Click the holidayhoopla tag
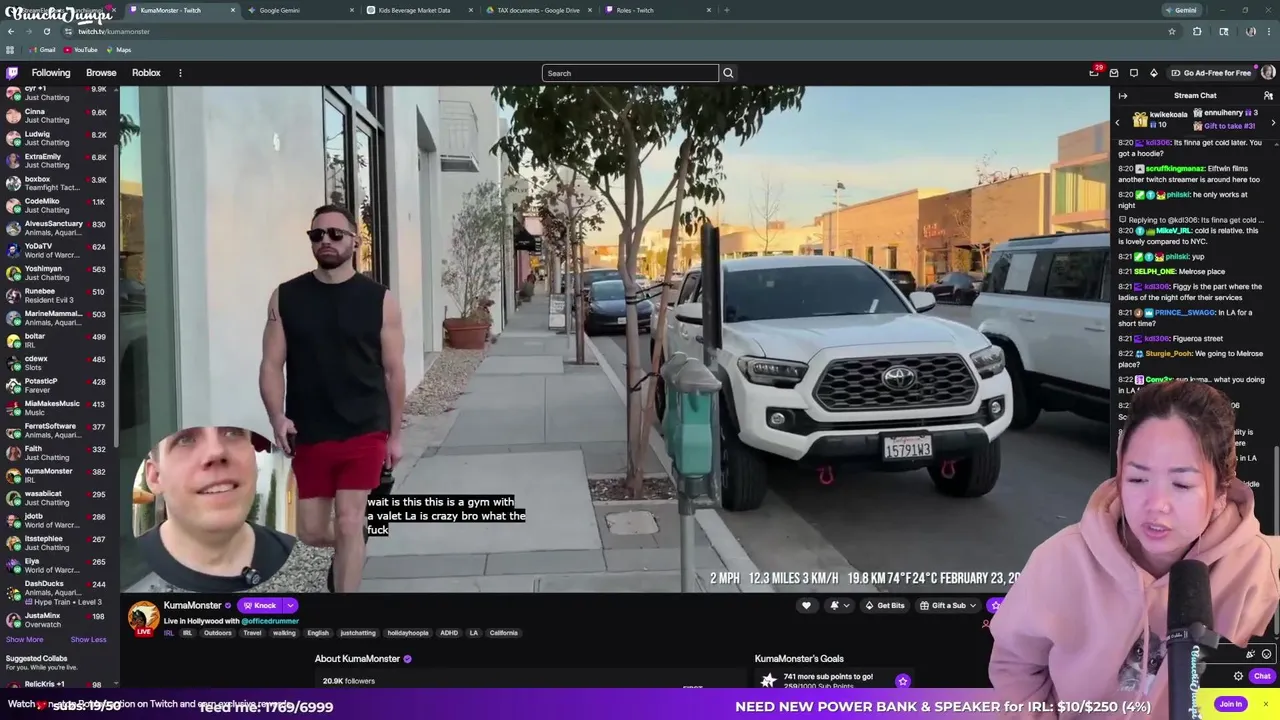 point(408,633)
